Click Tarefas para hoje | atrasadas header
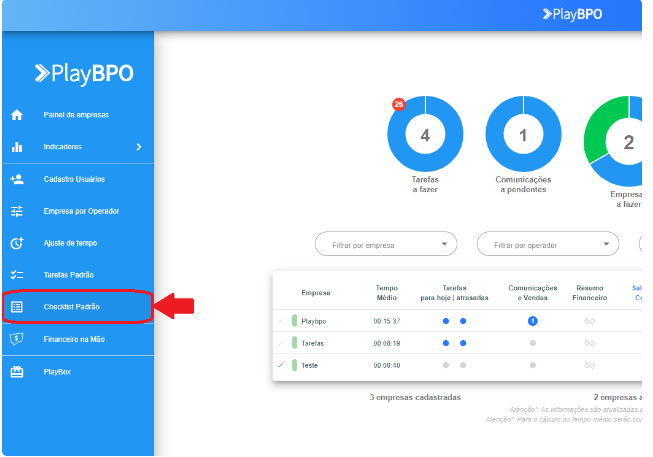The width and height of the screenshot is (653, 457). click(x=454, y=293)
